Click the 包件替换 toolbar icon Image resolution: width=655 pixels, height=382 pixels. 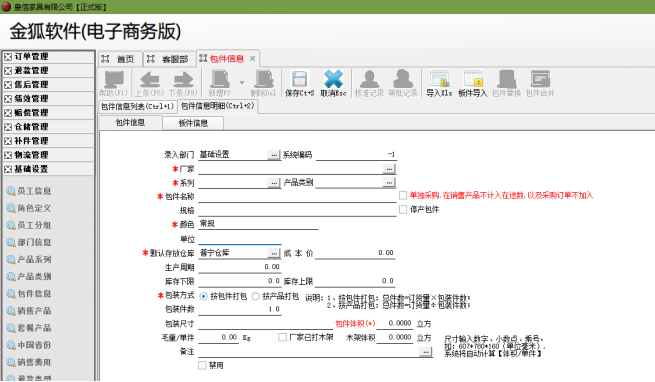click(506, 84)
